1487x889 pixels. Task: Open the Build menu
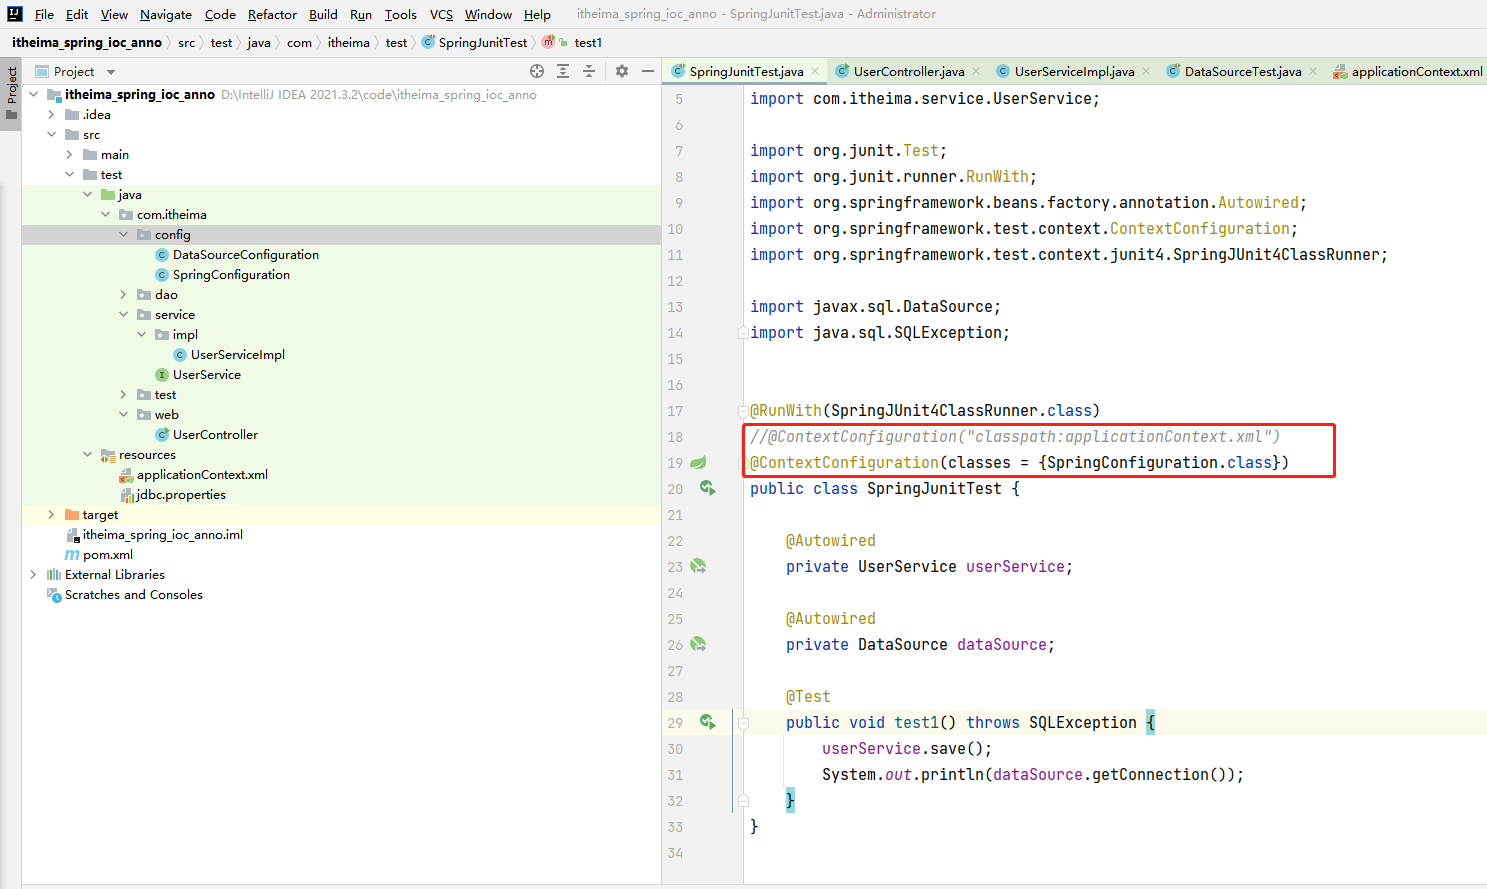click(x=323, y=14)
